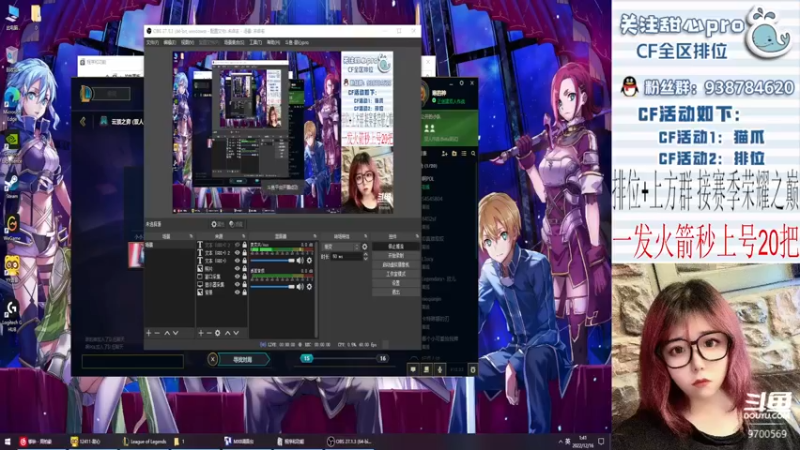The height and width of the screenshot is (450, 800).
Task: Open the 文件(F) menu in OBS
Action: (153, 42)
